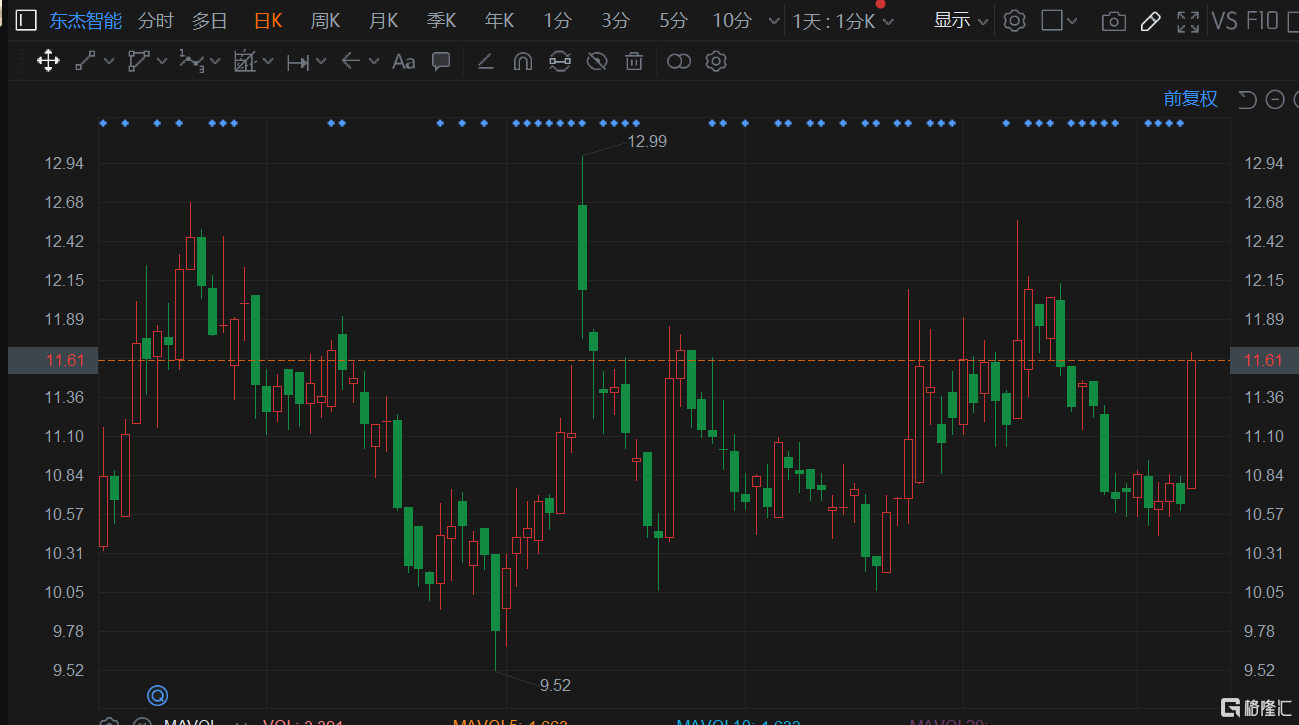Delete drawings with the trash icon
The width and height of the screenshot is (1299, 725).
(x=634, y=62)
